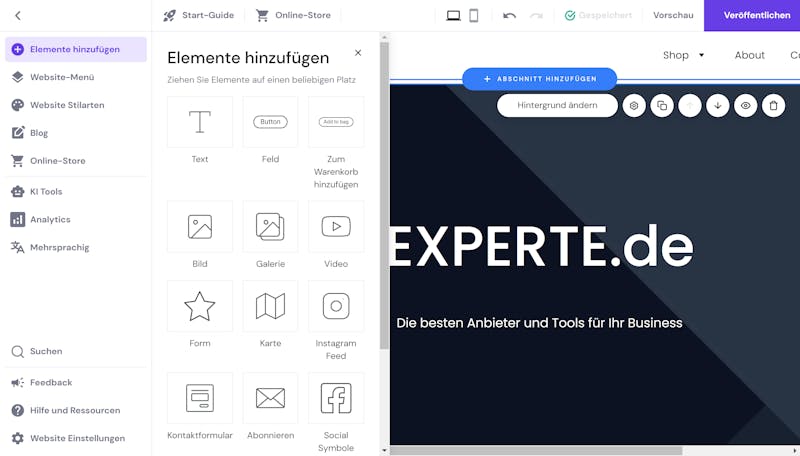Click Hintergrund ändern

(x=557, y=106)
